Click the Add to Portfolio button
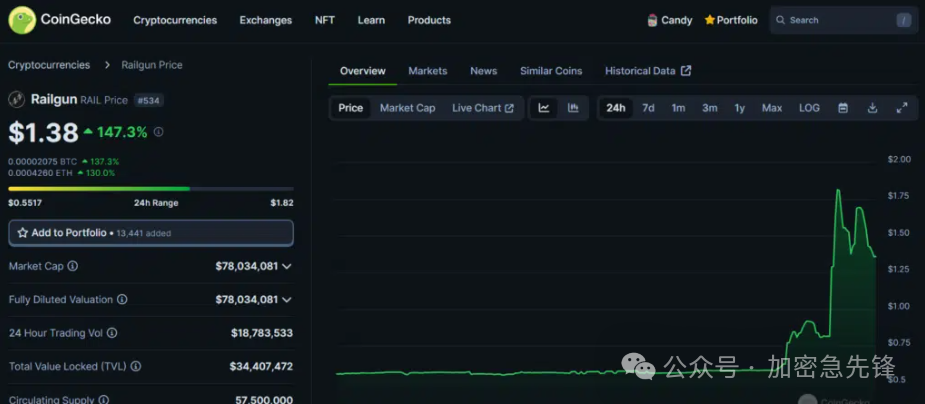 151,233
